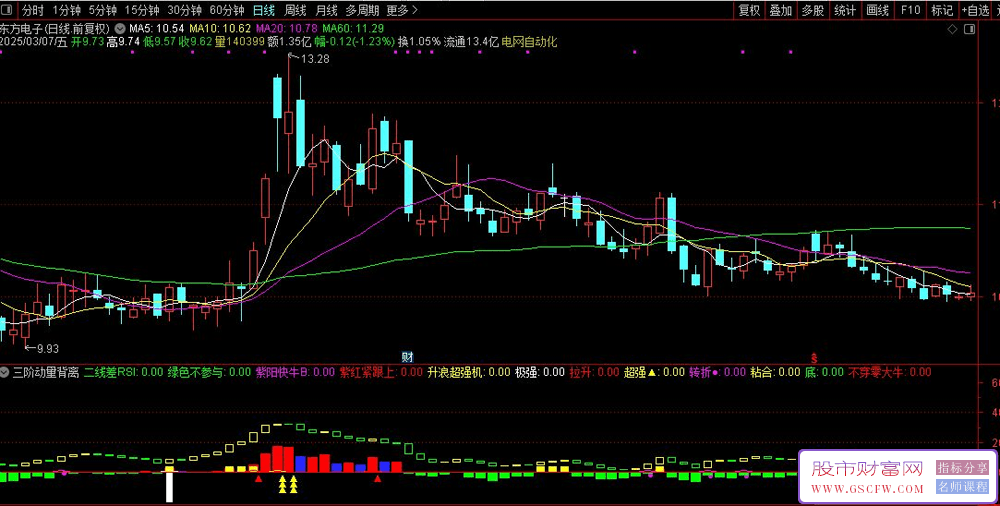Click the 绿色不参与: 0.00 value
The image size is (1000, 506).
tap(209, 372)
